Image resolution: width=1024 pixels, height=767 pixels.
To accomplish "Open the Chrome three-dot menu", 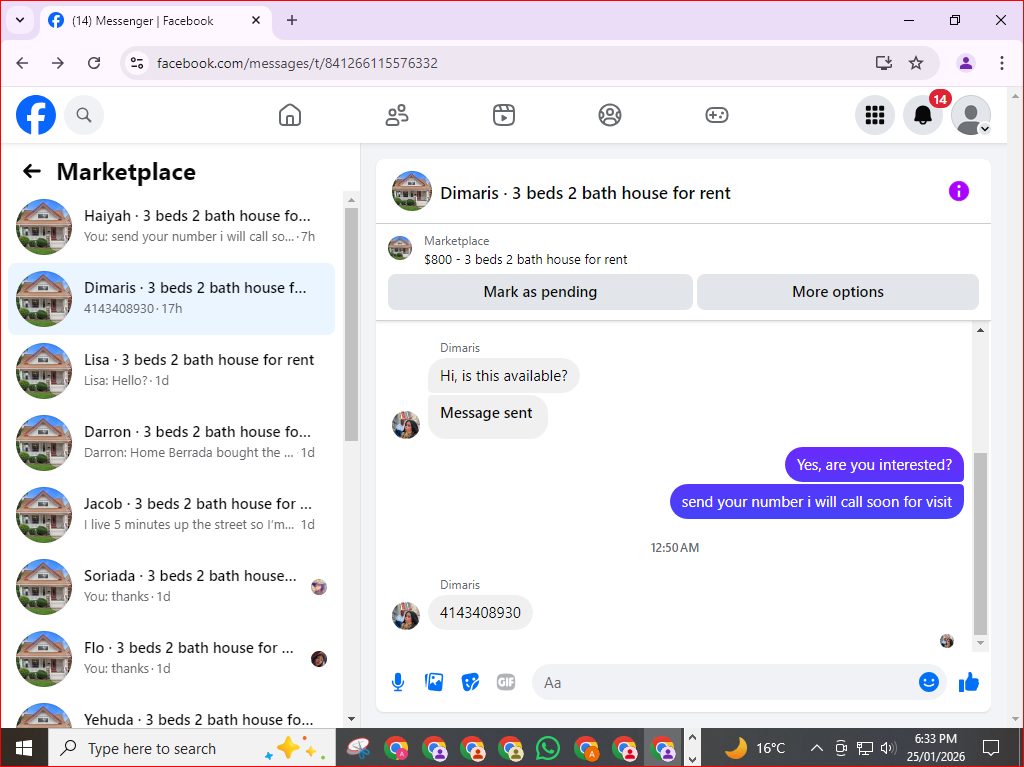I will 1002,63.
